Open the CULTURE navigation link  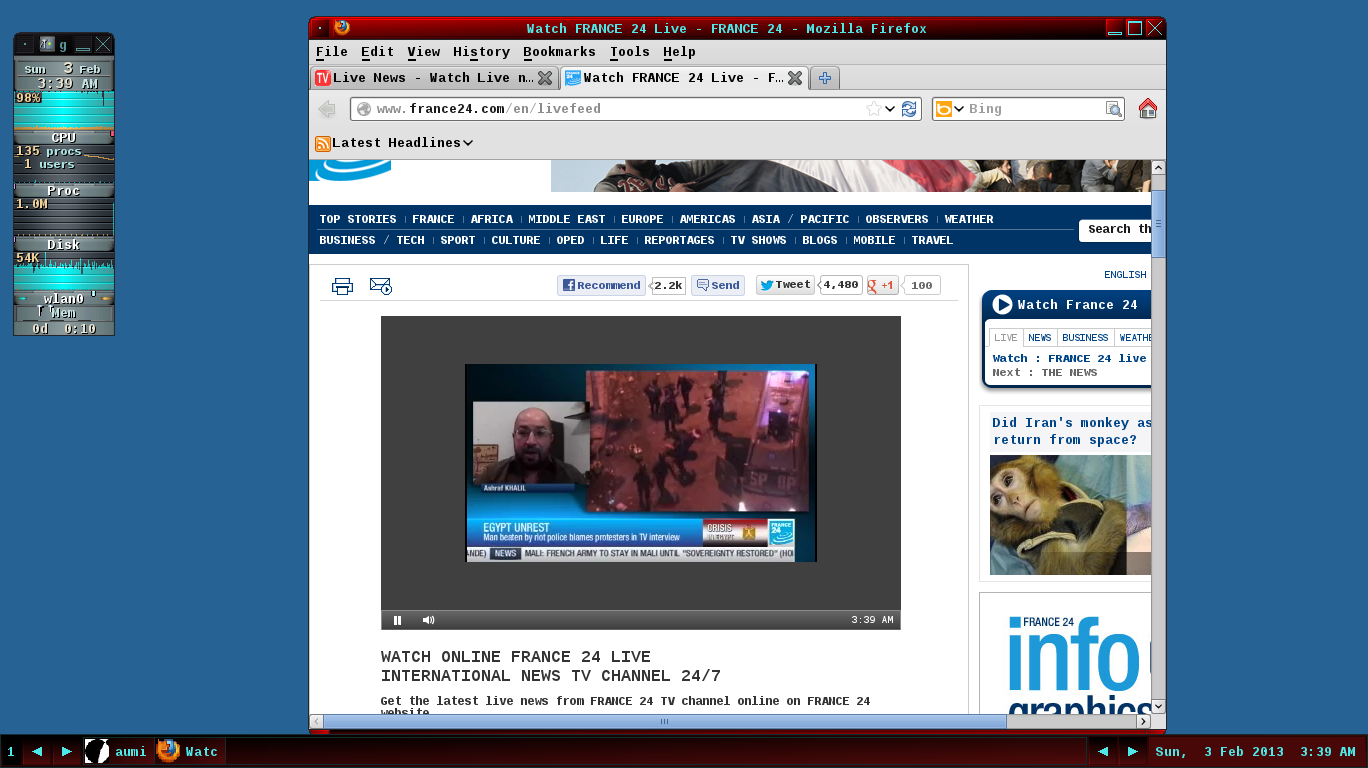516,240
